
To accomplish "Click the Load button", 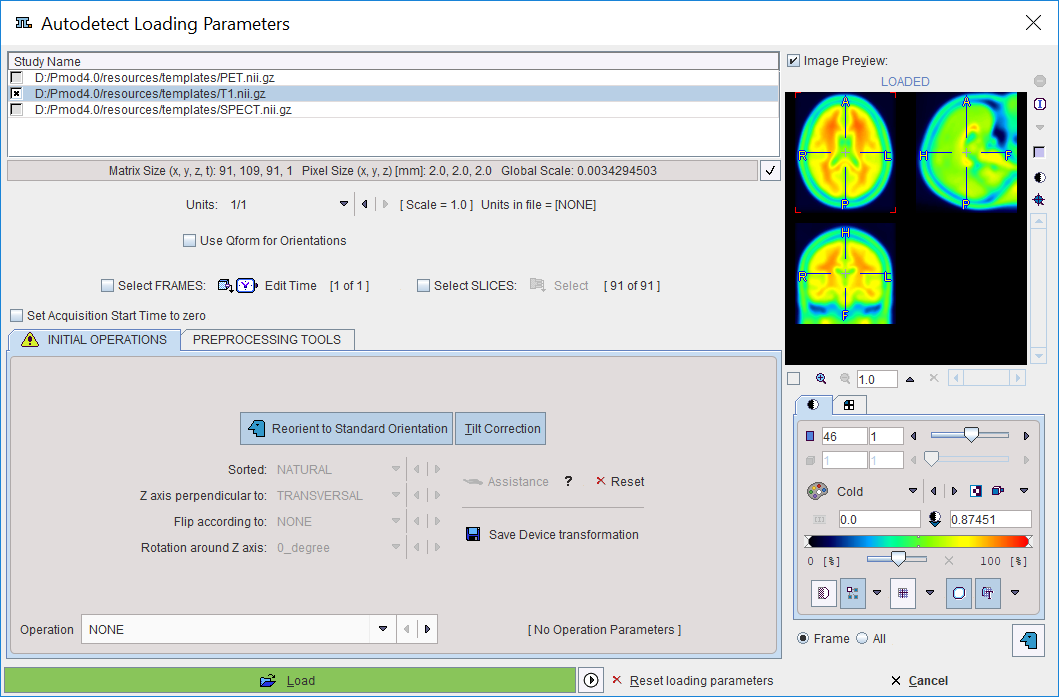I will click(290, 680).
